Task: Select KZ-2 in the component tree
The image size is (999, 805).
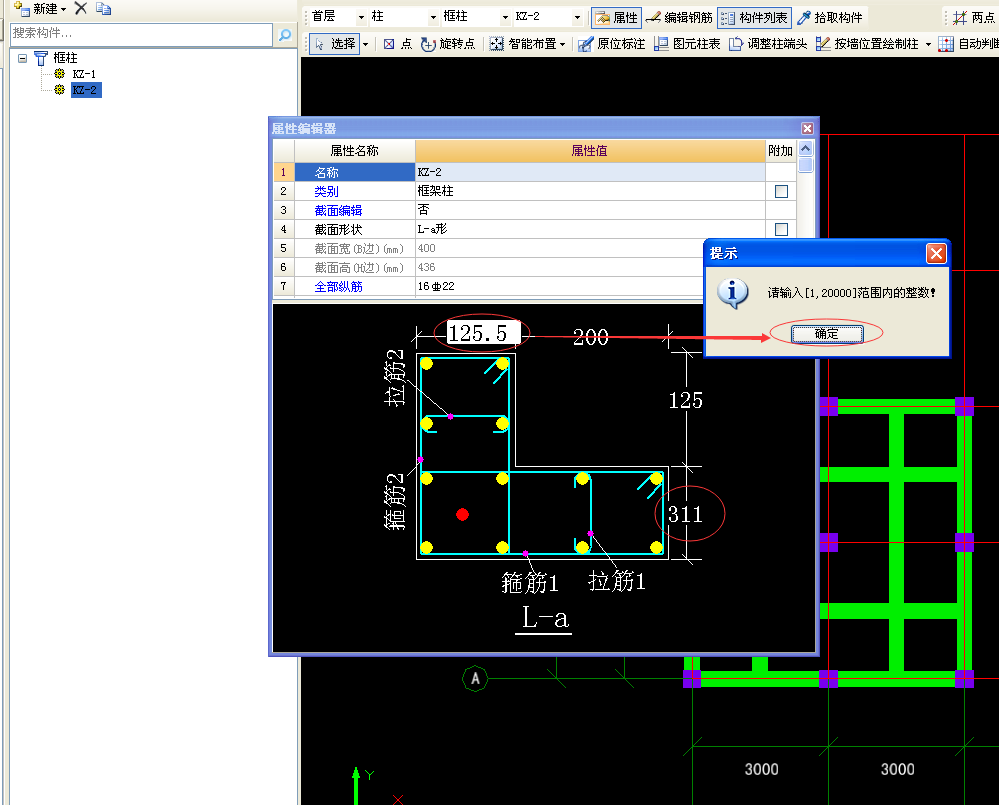Action: (85, 90)
